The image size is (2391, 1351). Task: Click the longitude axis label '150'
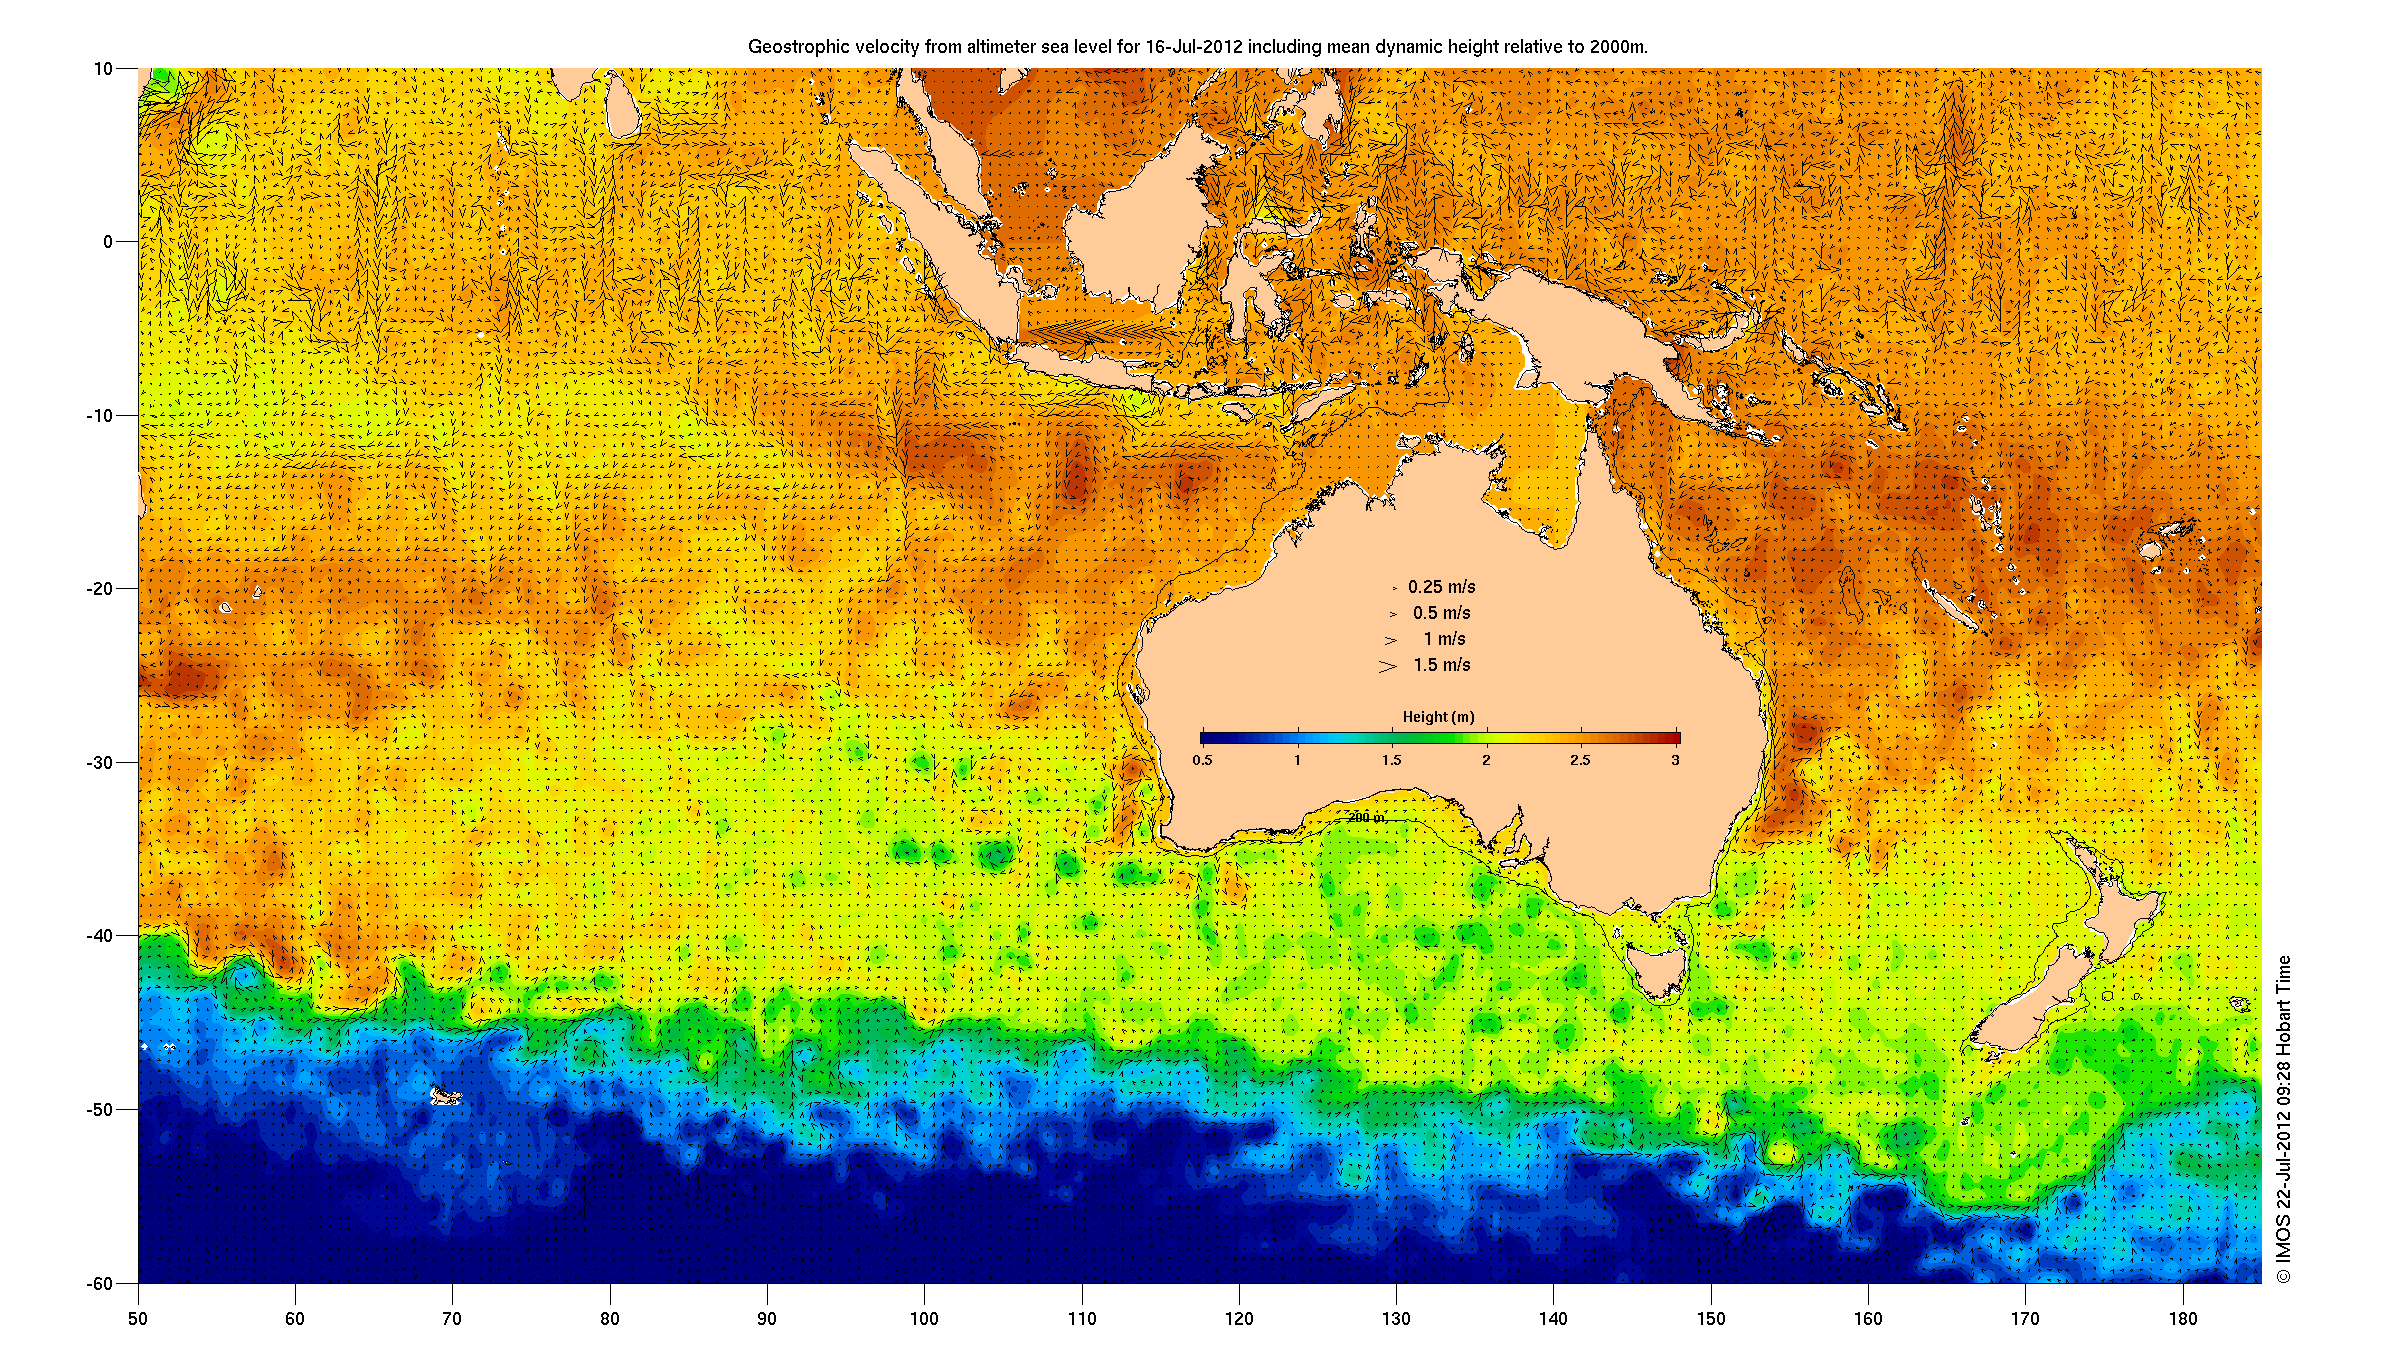tap(1711, 1319)
